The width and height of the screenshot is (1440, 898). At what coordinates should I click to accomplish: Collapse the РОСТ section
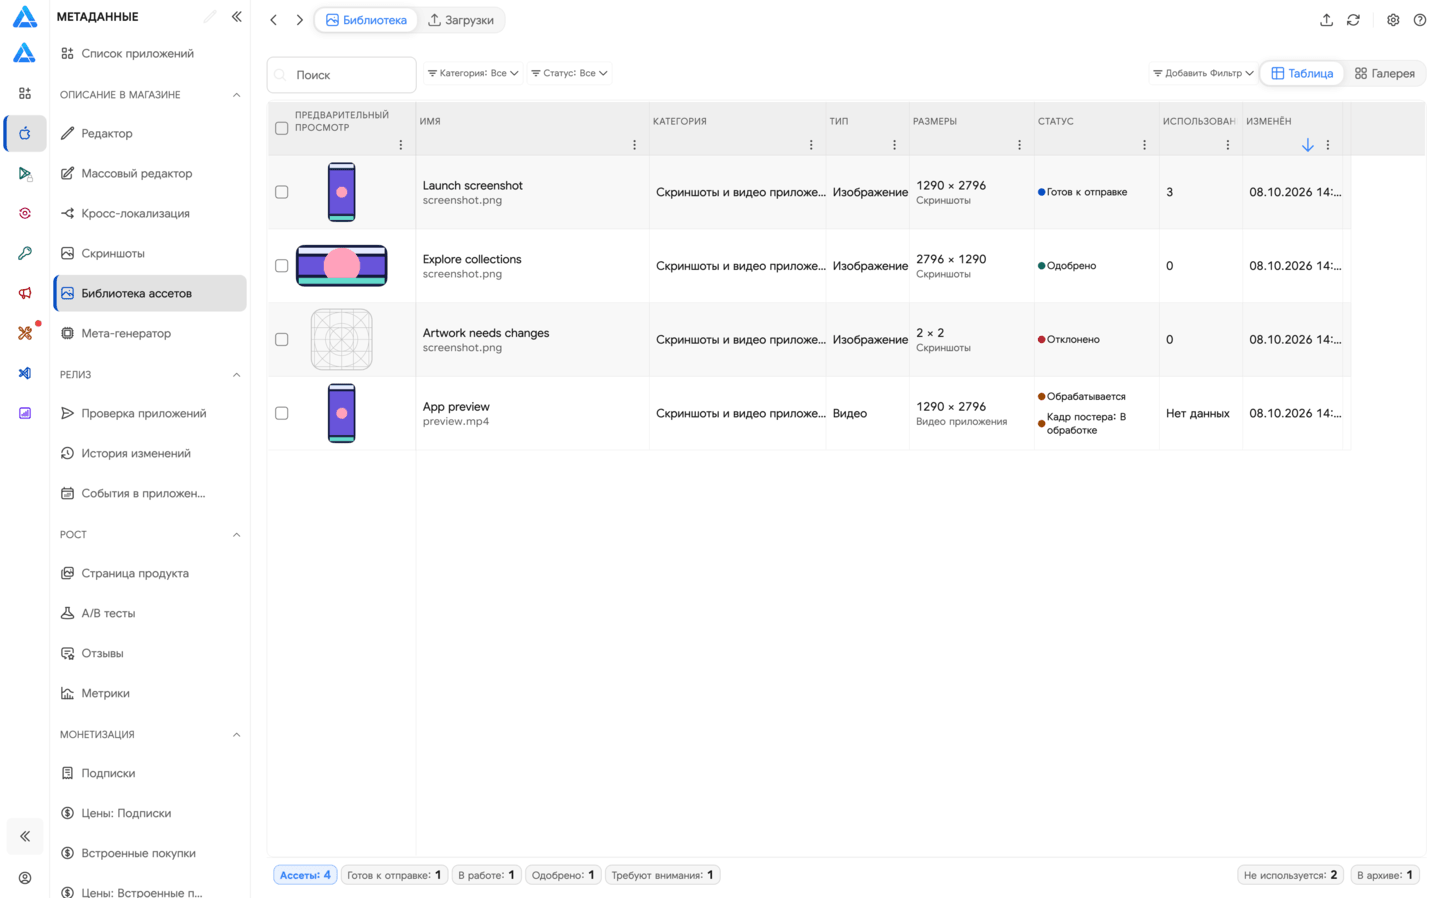(236, 535)
